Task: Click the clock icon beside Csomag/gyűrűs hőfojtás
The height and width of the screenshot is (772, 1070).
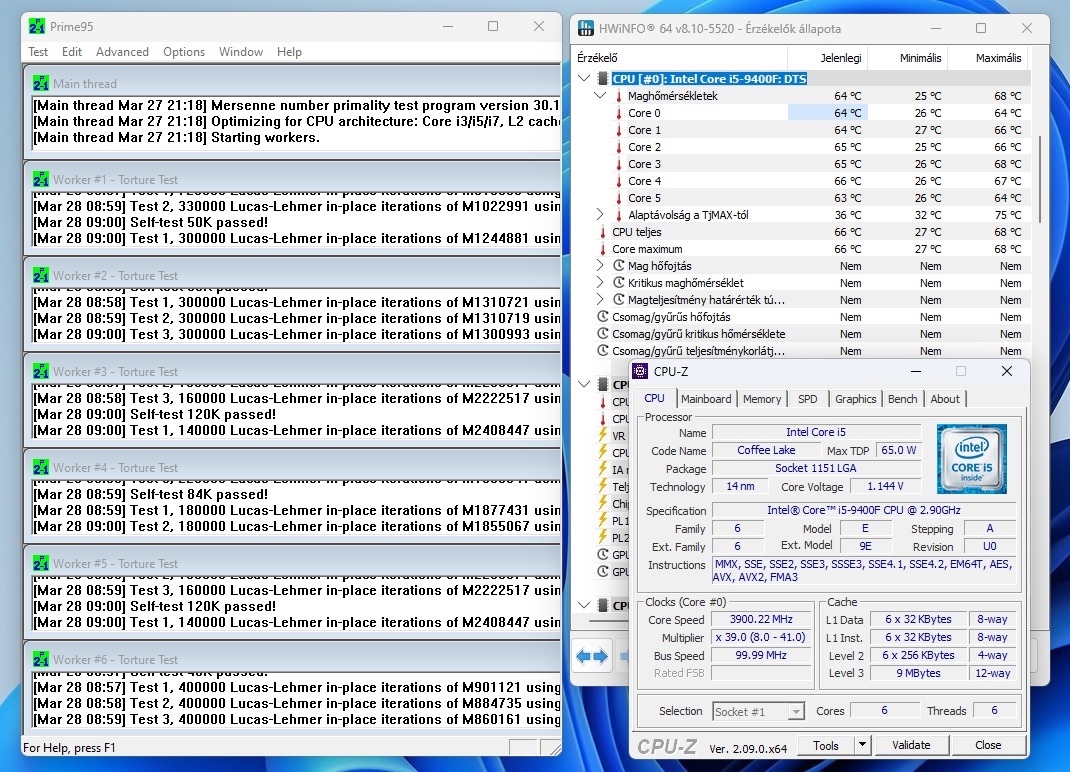Action: (x=603, y=317)
